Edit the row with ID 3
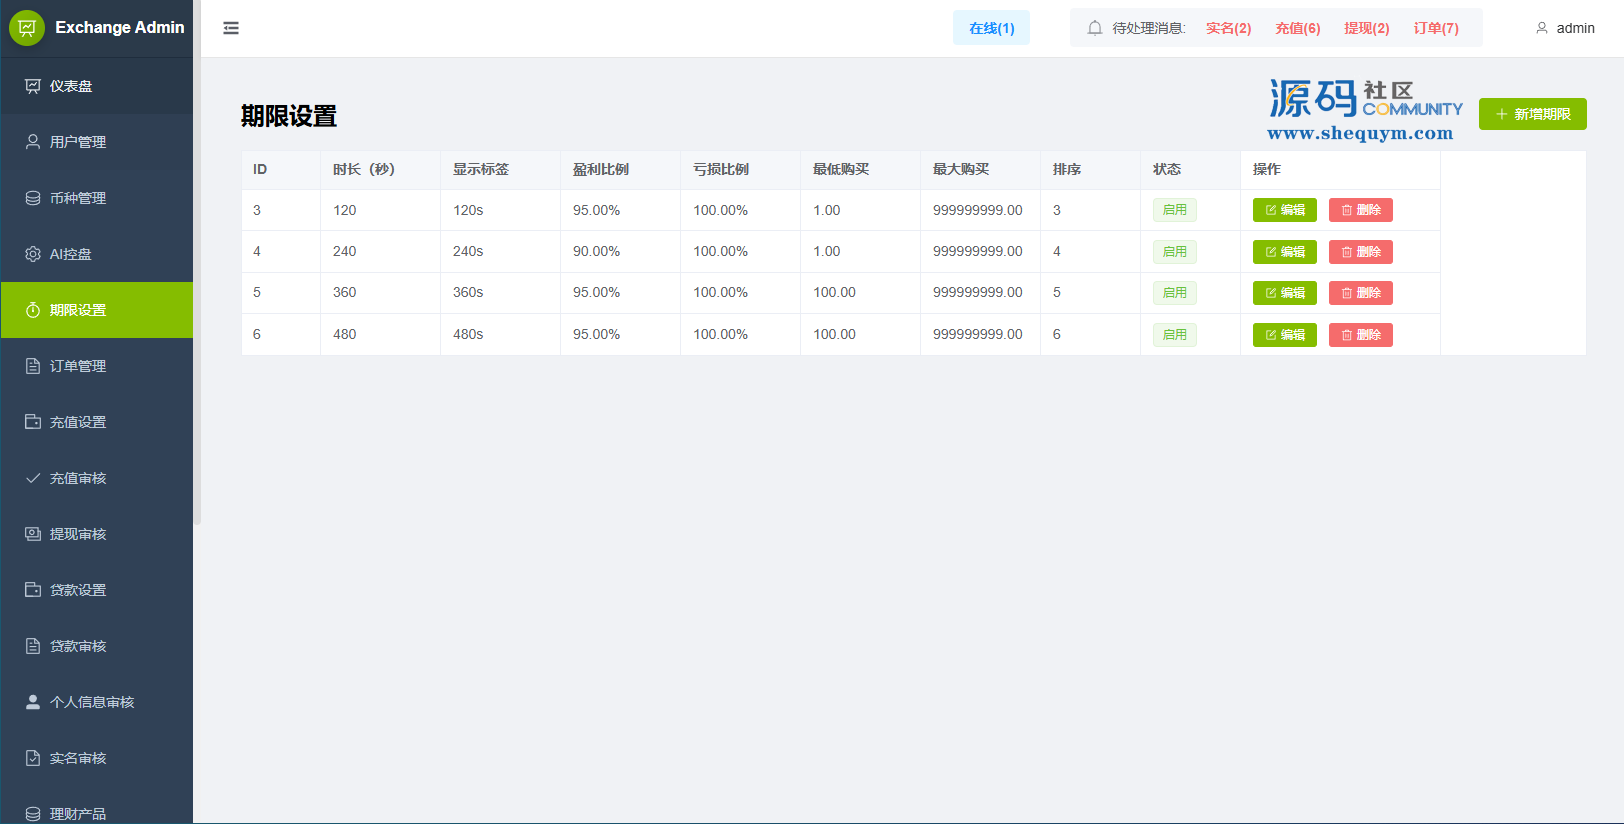Screen dimensions: 1624x824 click(1285, 210)
